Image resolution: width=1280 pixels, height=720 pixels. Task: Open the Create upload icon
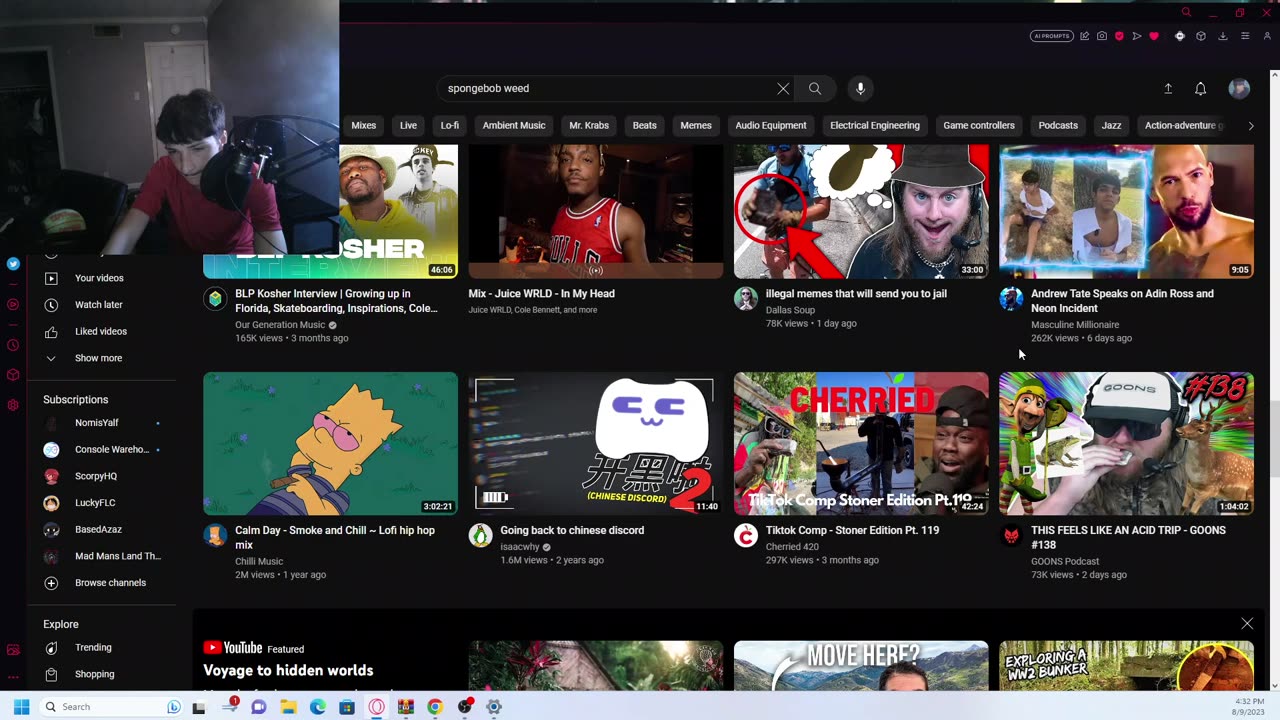click(1168, 88)
